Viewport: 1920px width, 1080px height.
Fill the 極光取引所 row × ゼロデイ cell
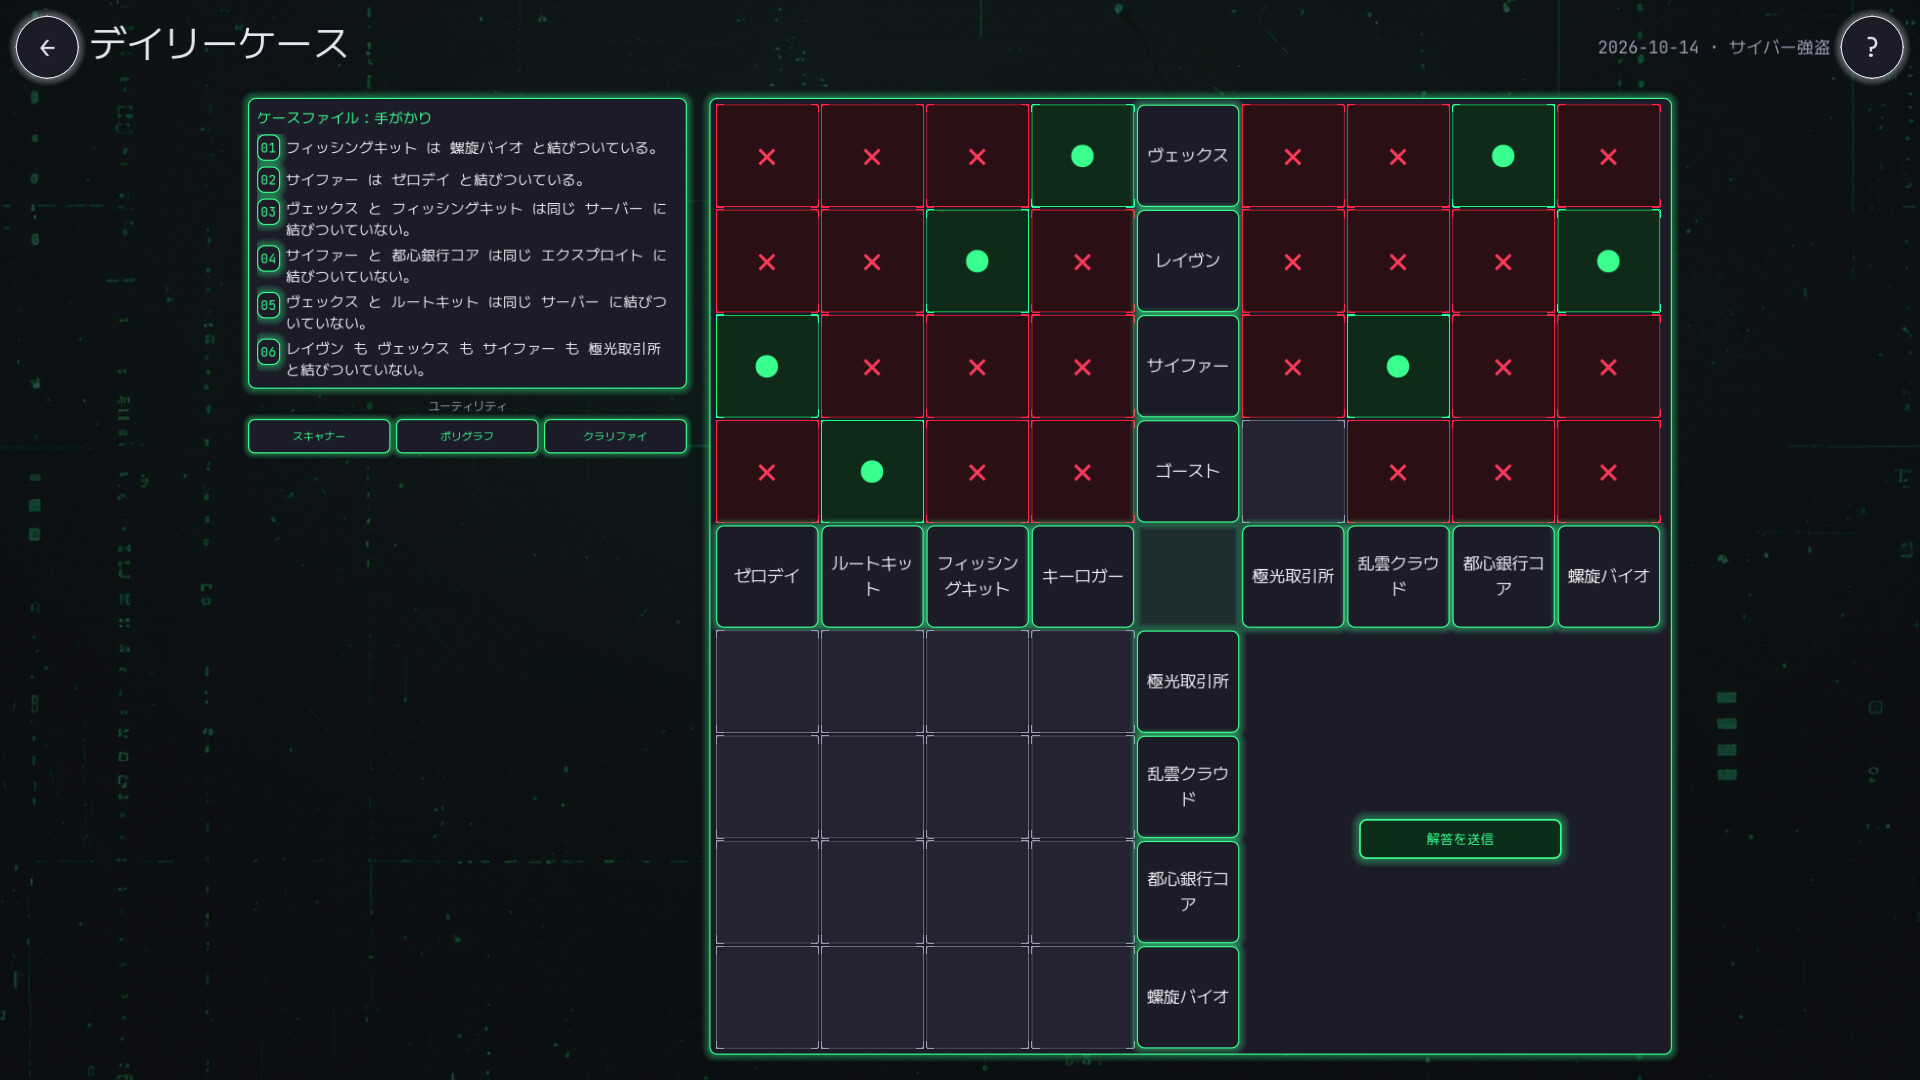point(767,681)
